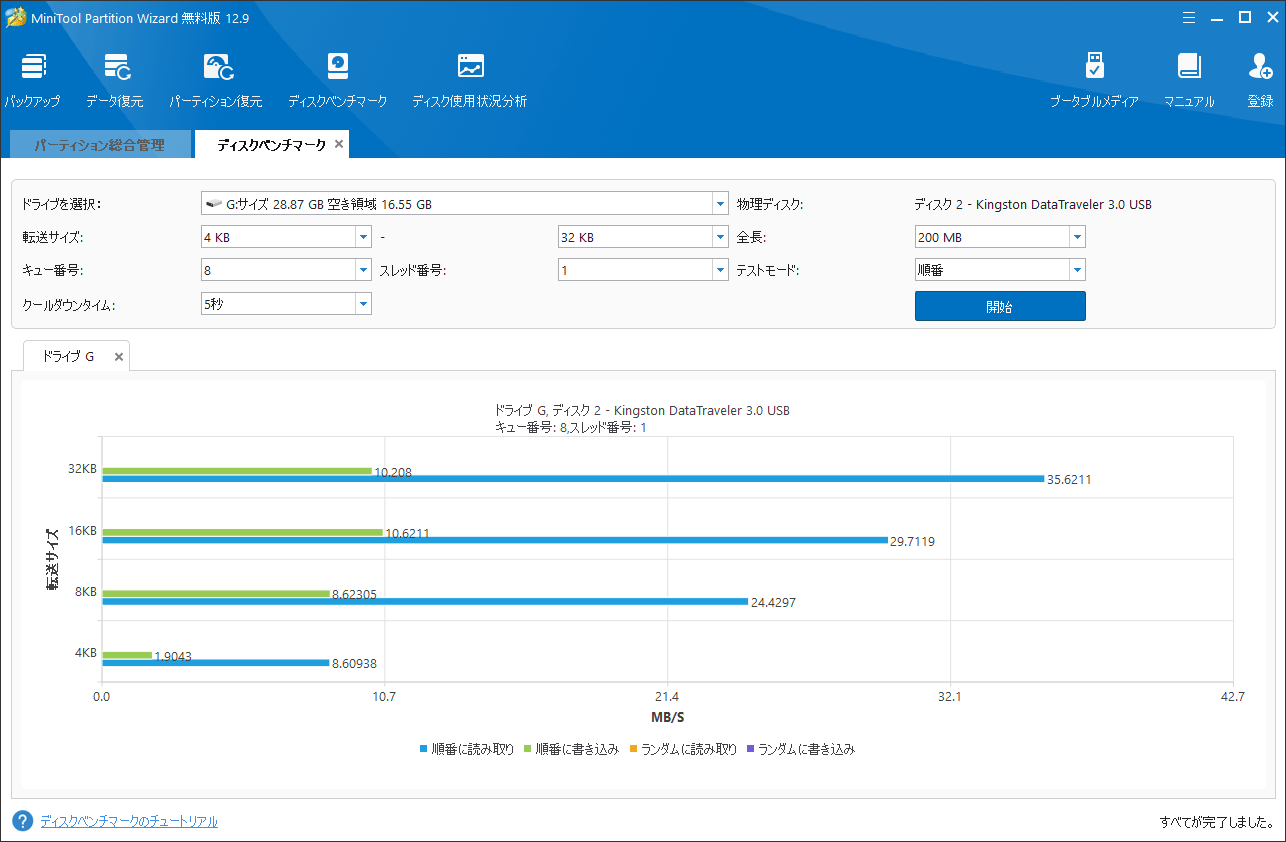Toggle 順番に読み取り legend swatch

(424, 749)
